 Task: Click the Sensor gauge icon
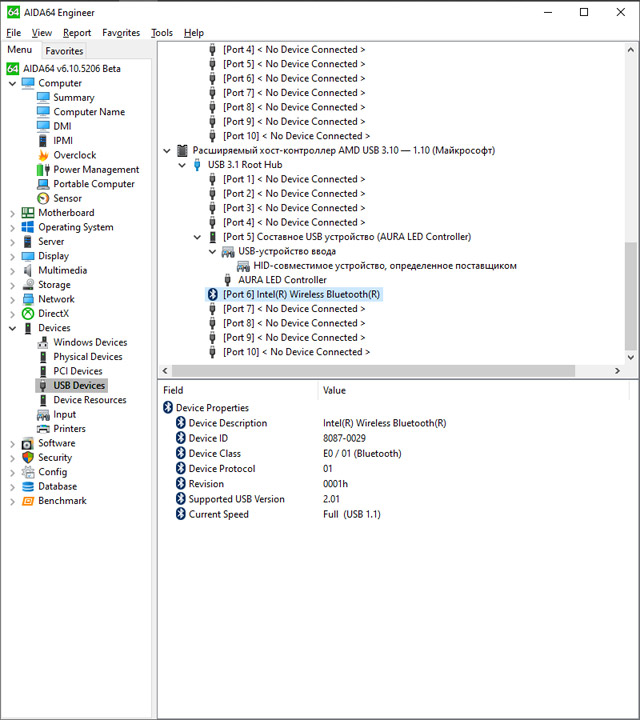click(43, 198)
